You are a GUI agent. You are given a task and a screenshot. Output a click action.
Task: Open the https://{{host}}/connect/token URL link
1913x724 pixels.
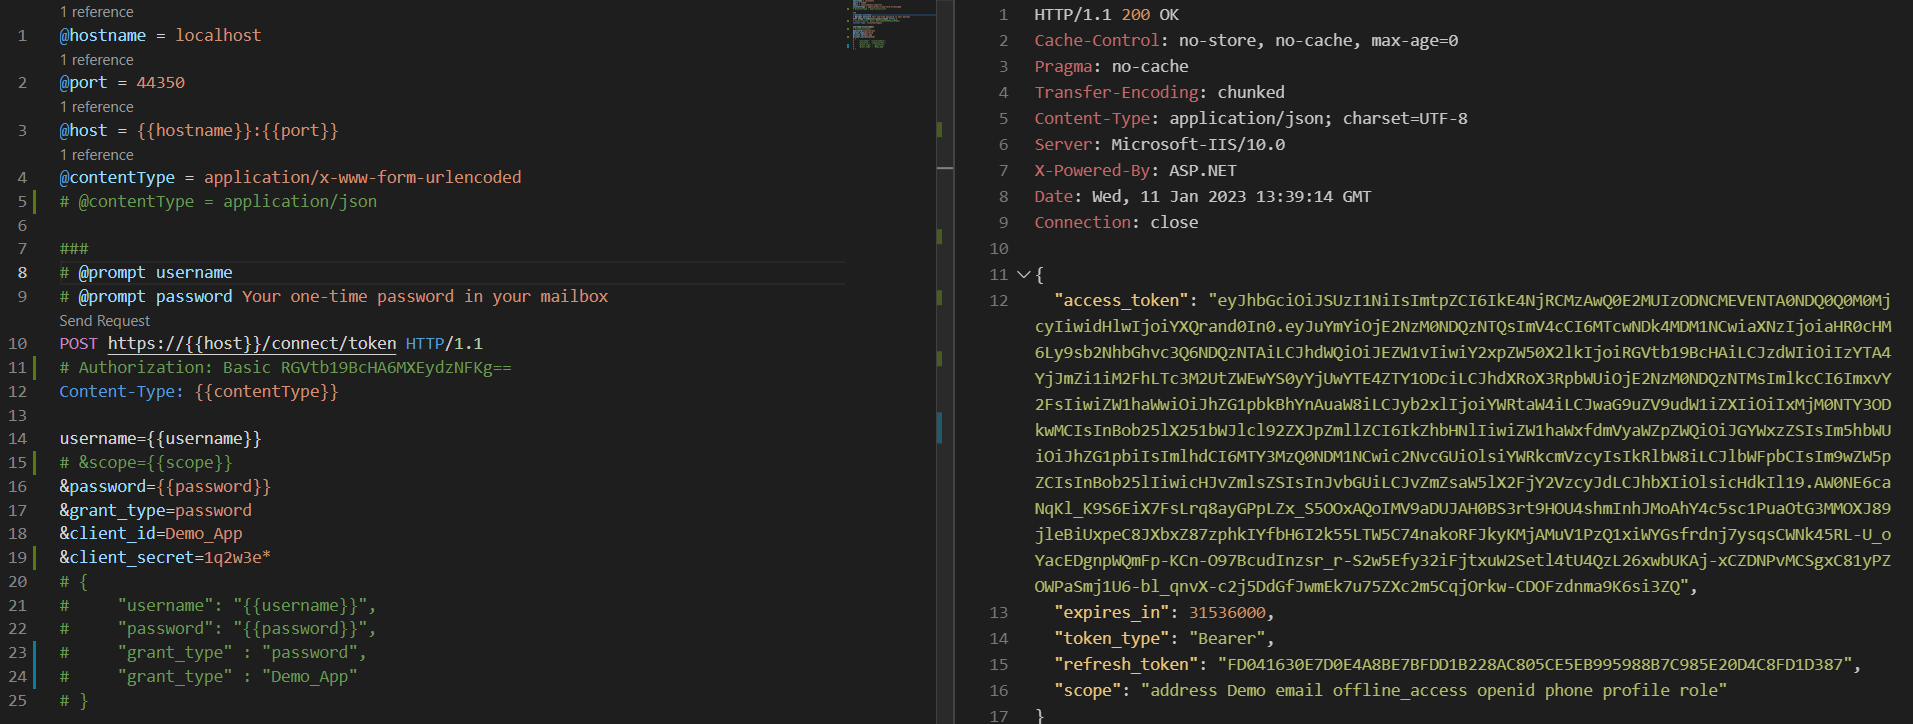pos(252,344)
